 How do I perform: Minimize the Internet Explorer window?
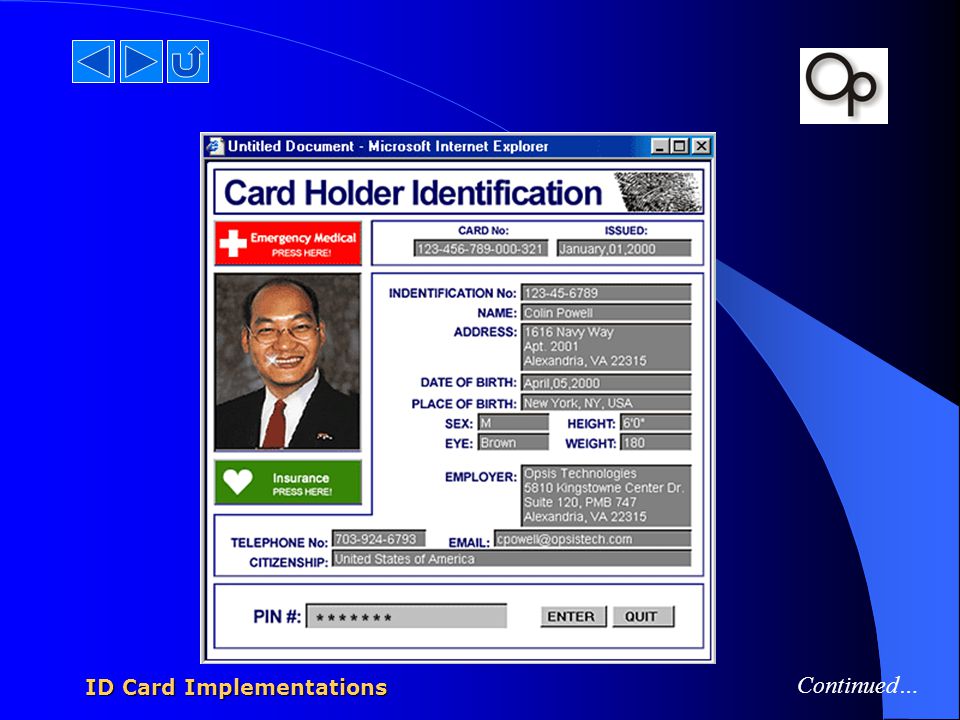[659, 146]
